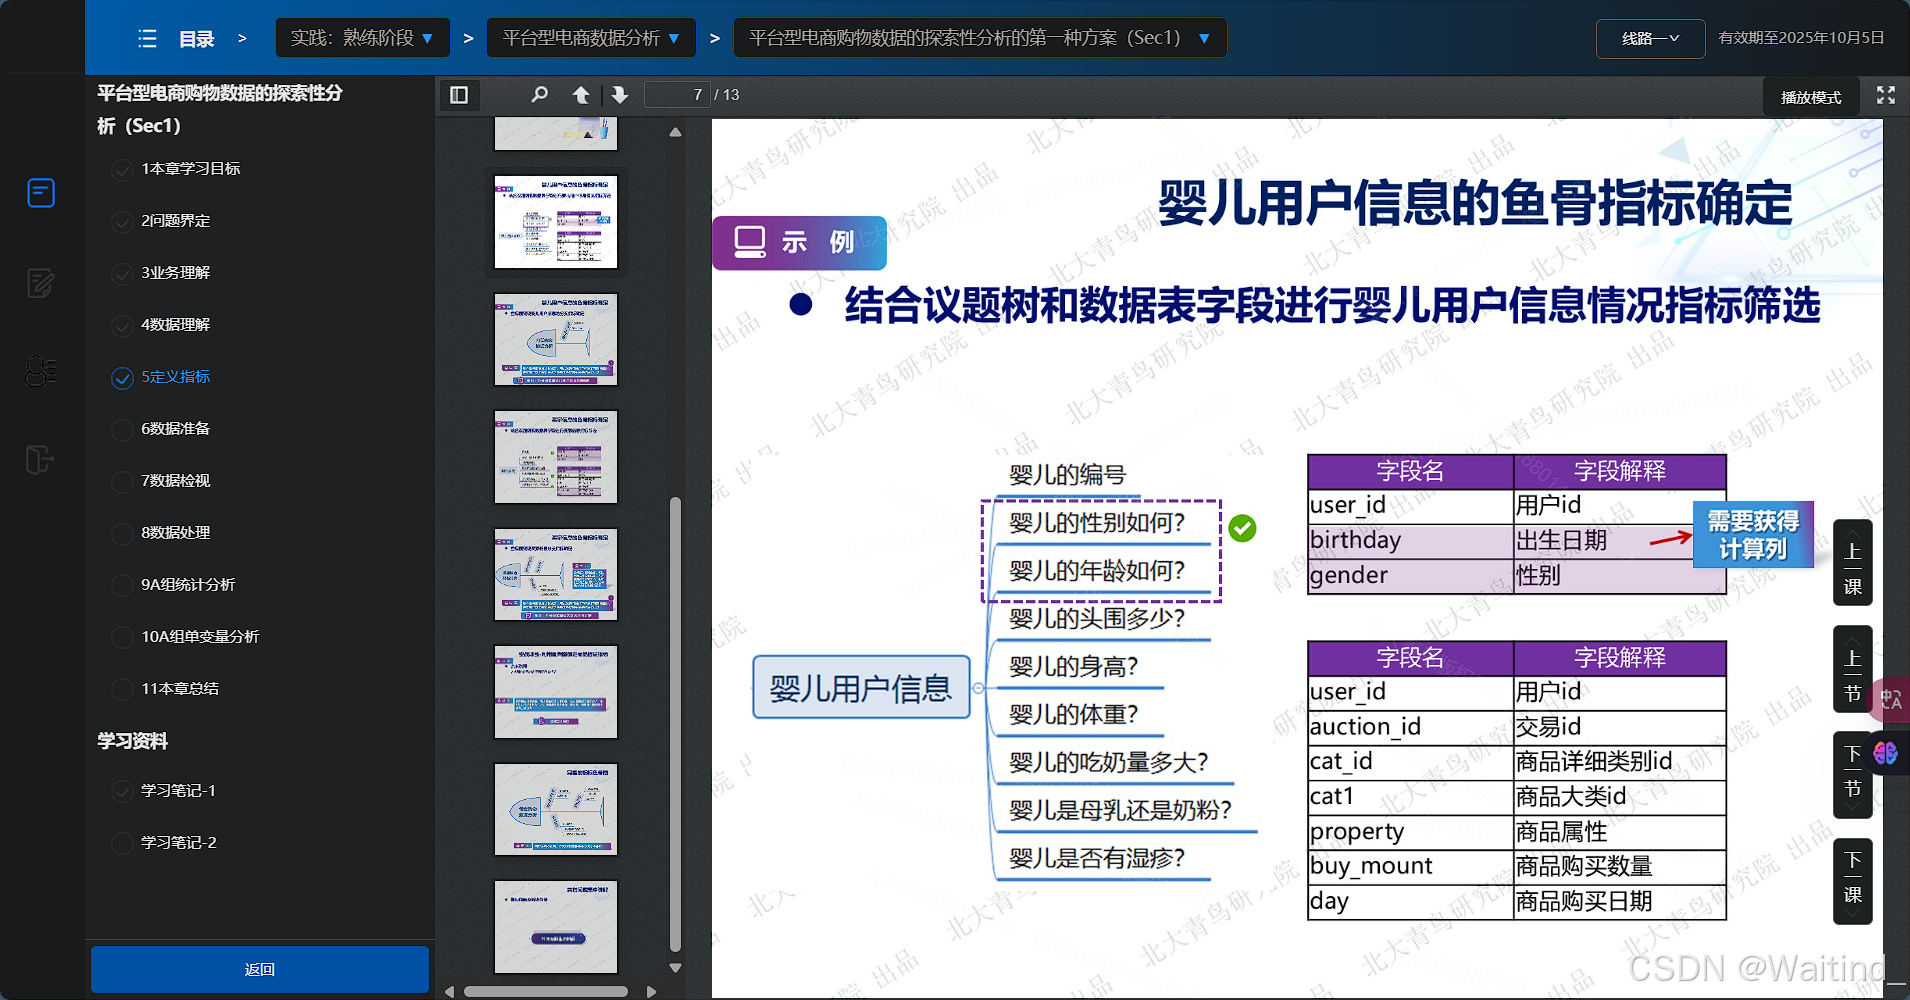Go to previous page with up arrow
Screen dimensions: 1910x1000
tap(581, 95)
